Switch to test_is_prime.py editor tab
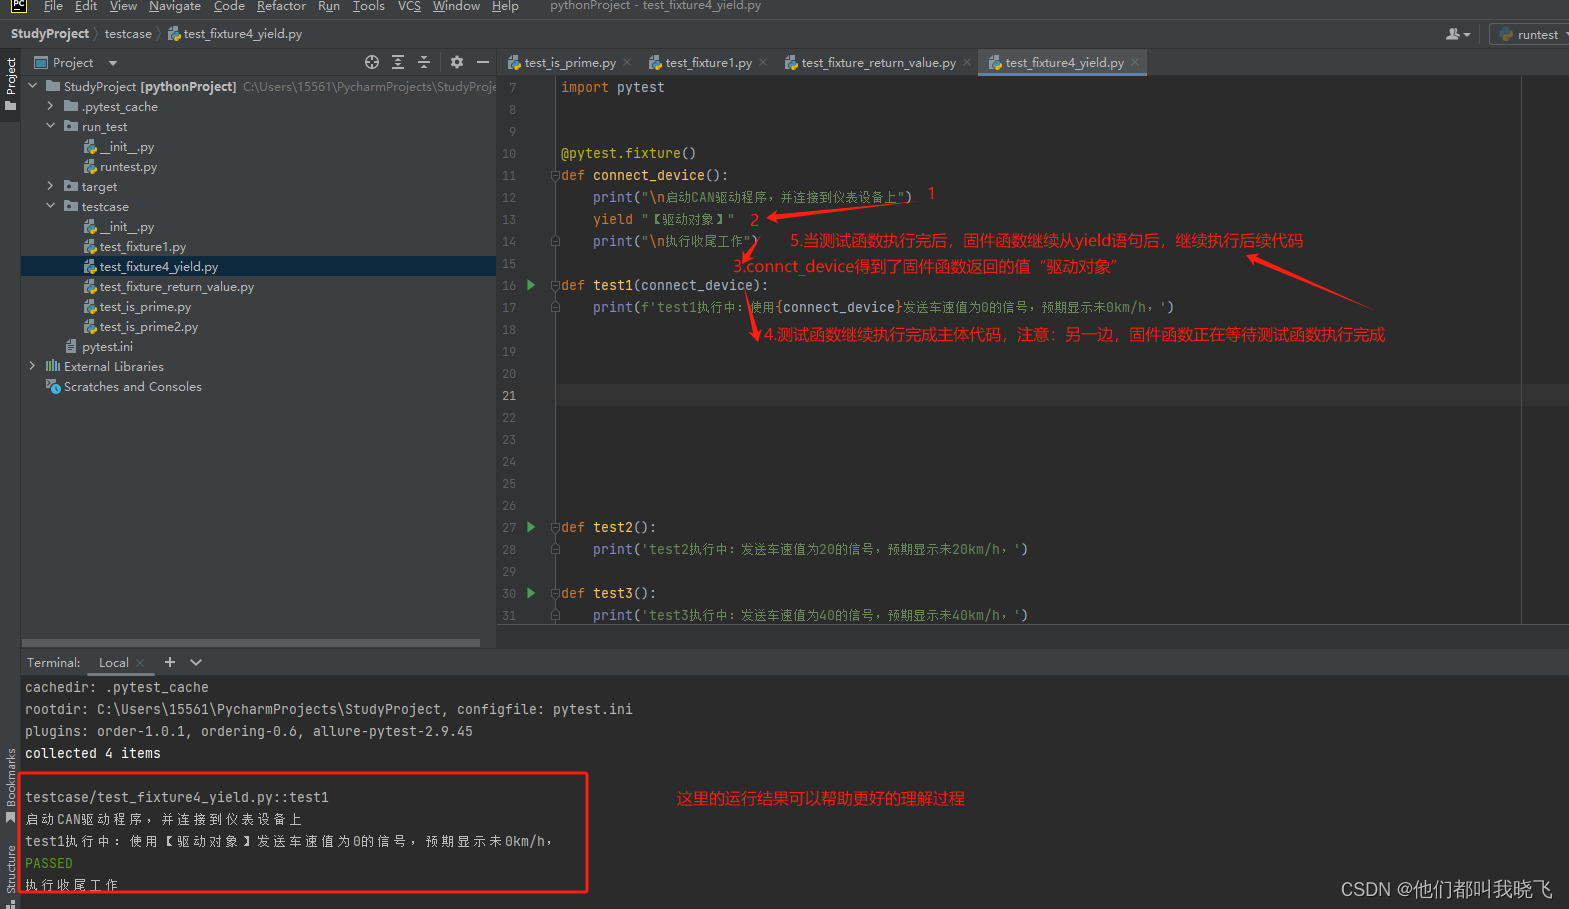The height and width of the screenshot is (909, 1569). pyautogui.click(x=570, y=62)
